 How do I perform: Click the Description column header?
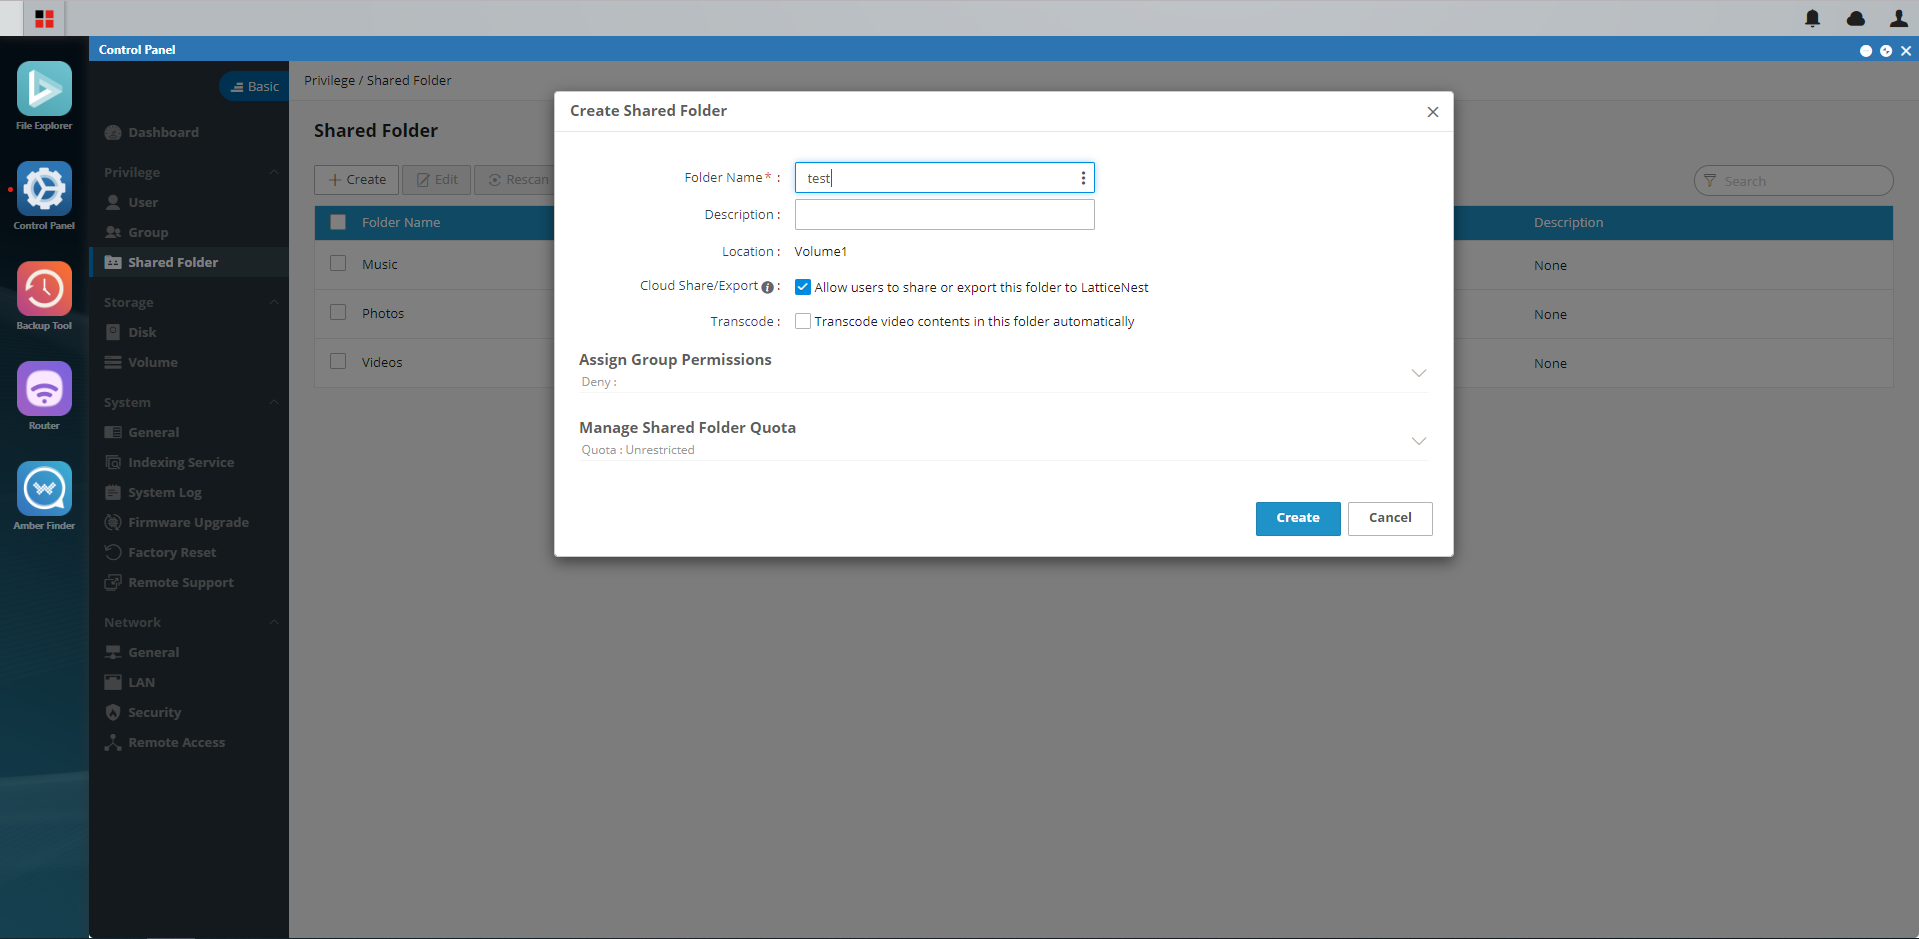point(1568,223)
